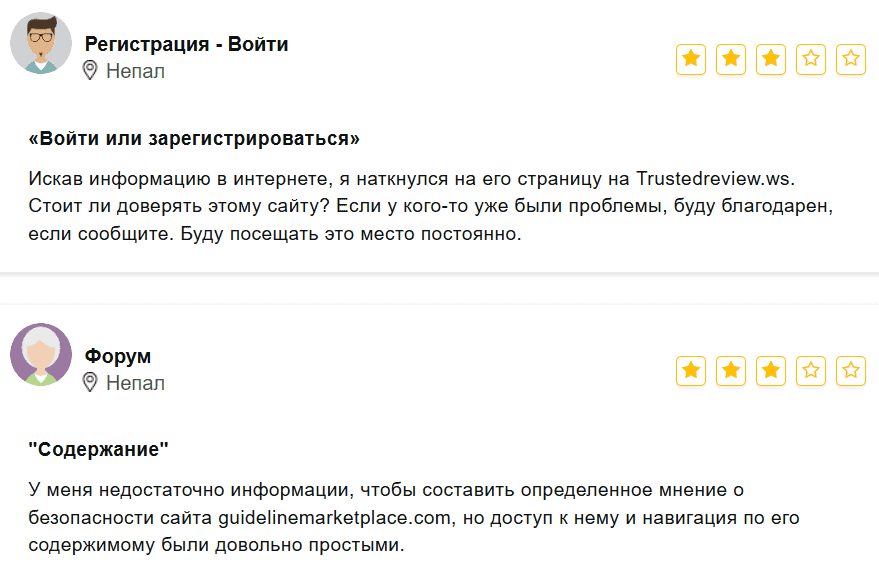Screen dimensions: 879x580
Task: Toggle the second filled star in the top rating
Action: 730,59
